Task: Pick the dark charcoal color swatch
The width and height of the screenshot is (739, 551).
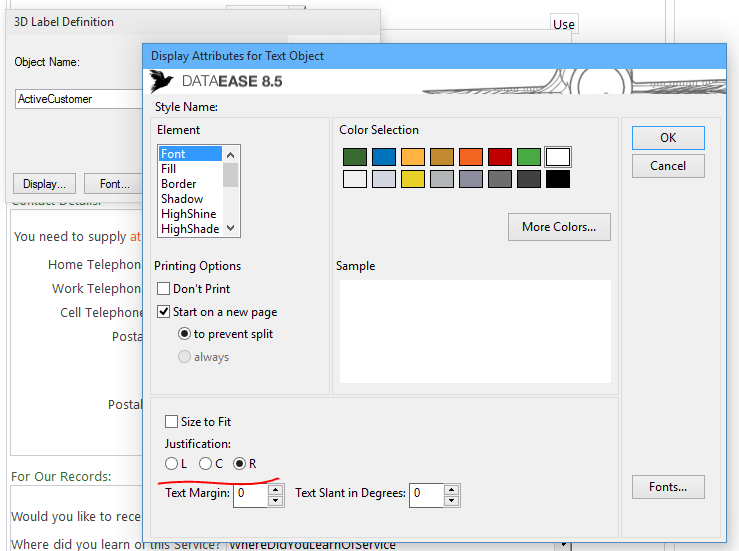Action: click(x=529, y=179)
